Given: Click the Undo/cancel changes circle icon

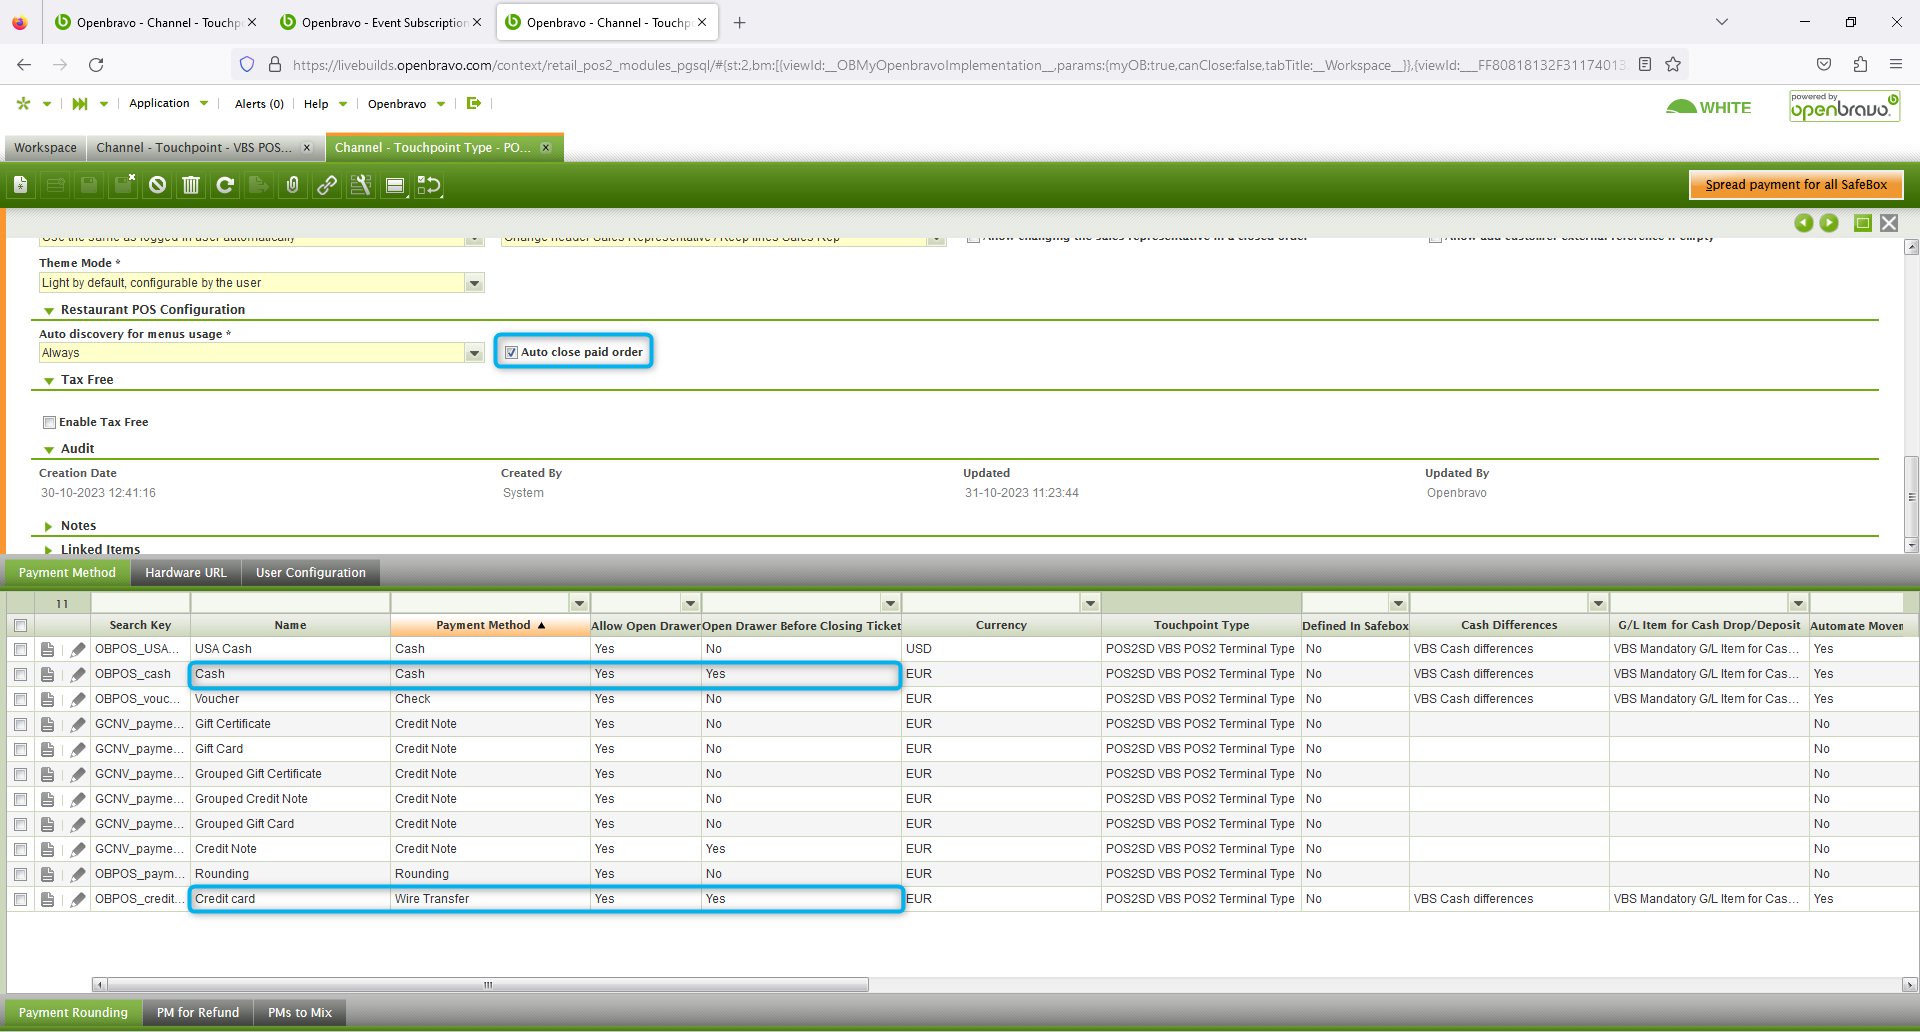Looking at the screenshot, I should tap(157, 185).
